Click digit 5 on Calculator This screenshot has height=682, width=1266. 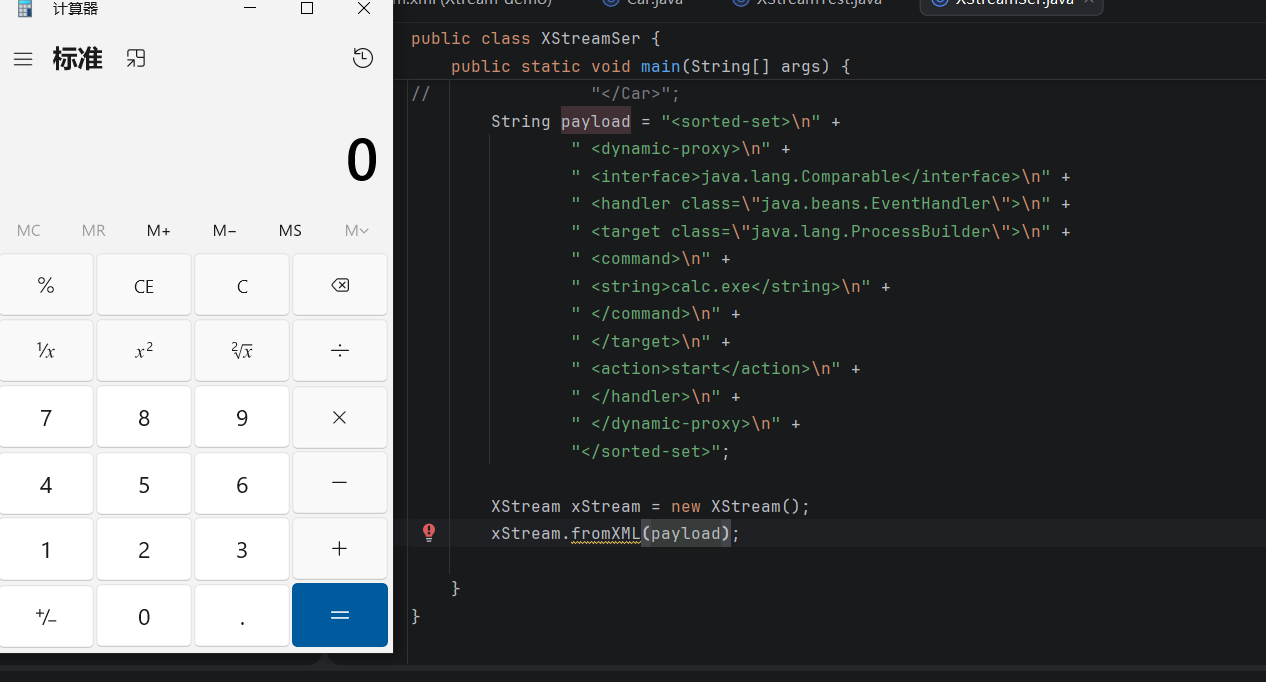[144, 483]
